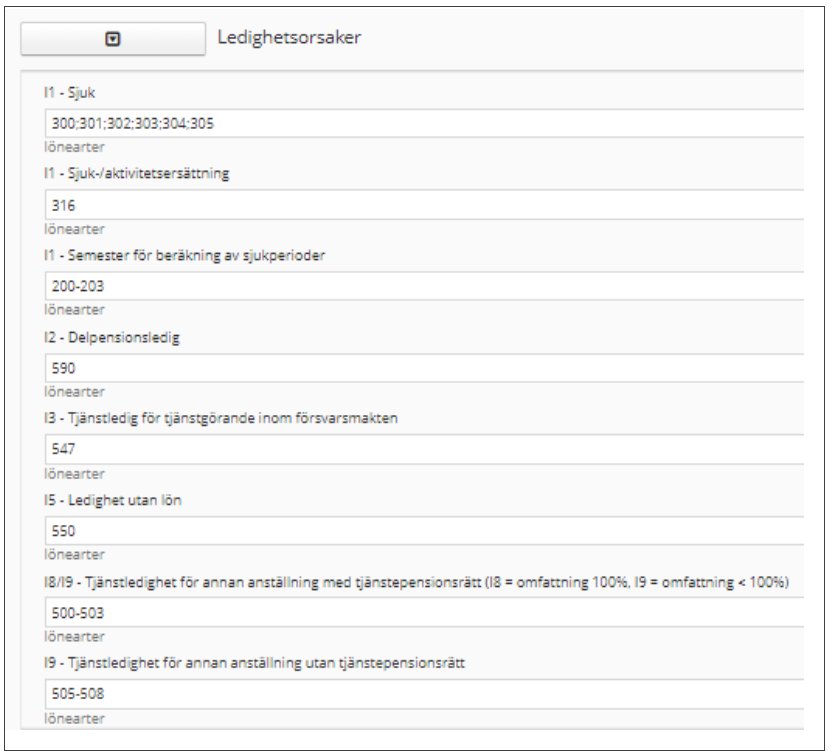Click the "Tjänstledig för tjänstgörande inom försvarsmakten" label
832x756 pixels.
[232, 418]
